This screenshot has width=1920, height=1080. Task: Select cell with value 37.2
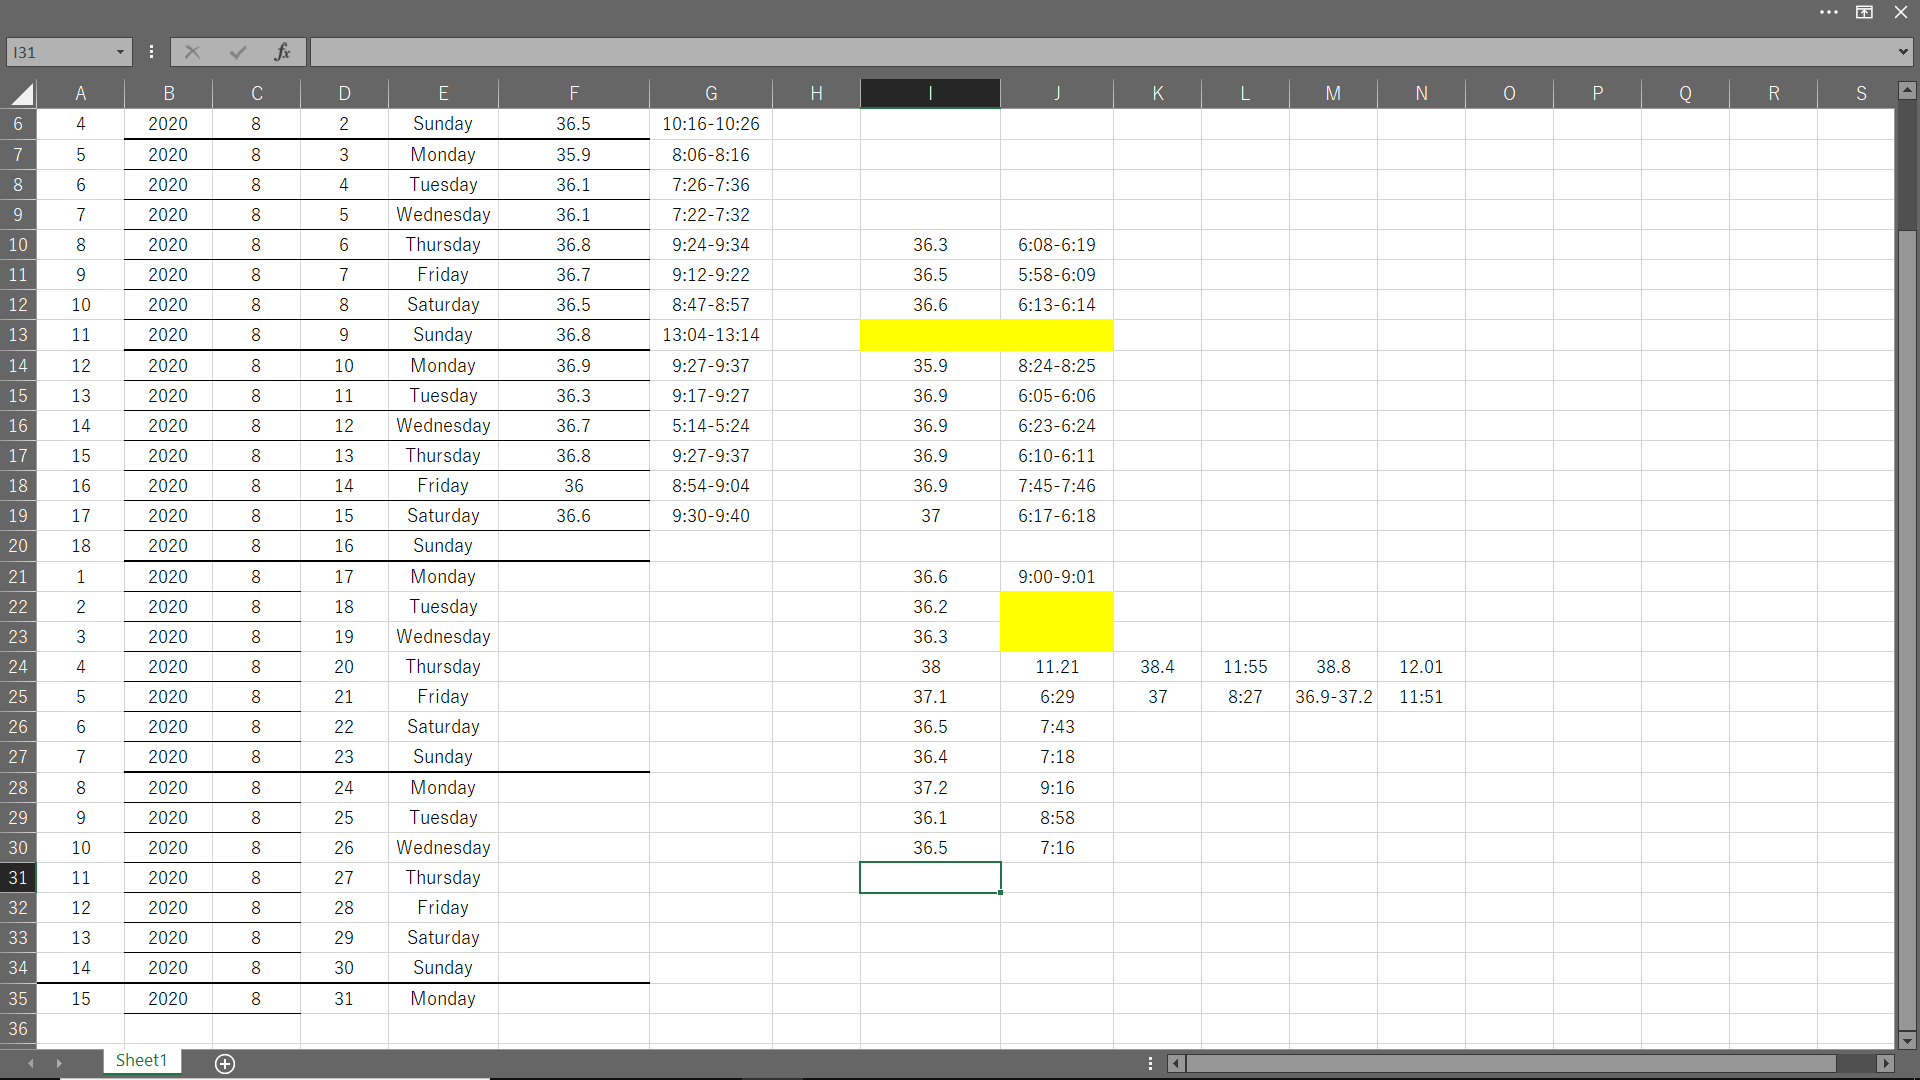[x=930, y=788]
